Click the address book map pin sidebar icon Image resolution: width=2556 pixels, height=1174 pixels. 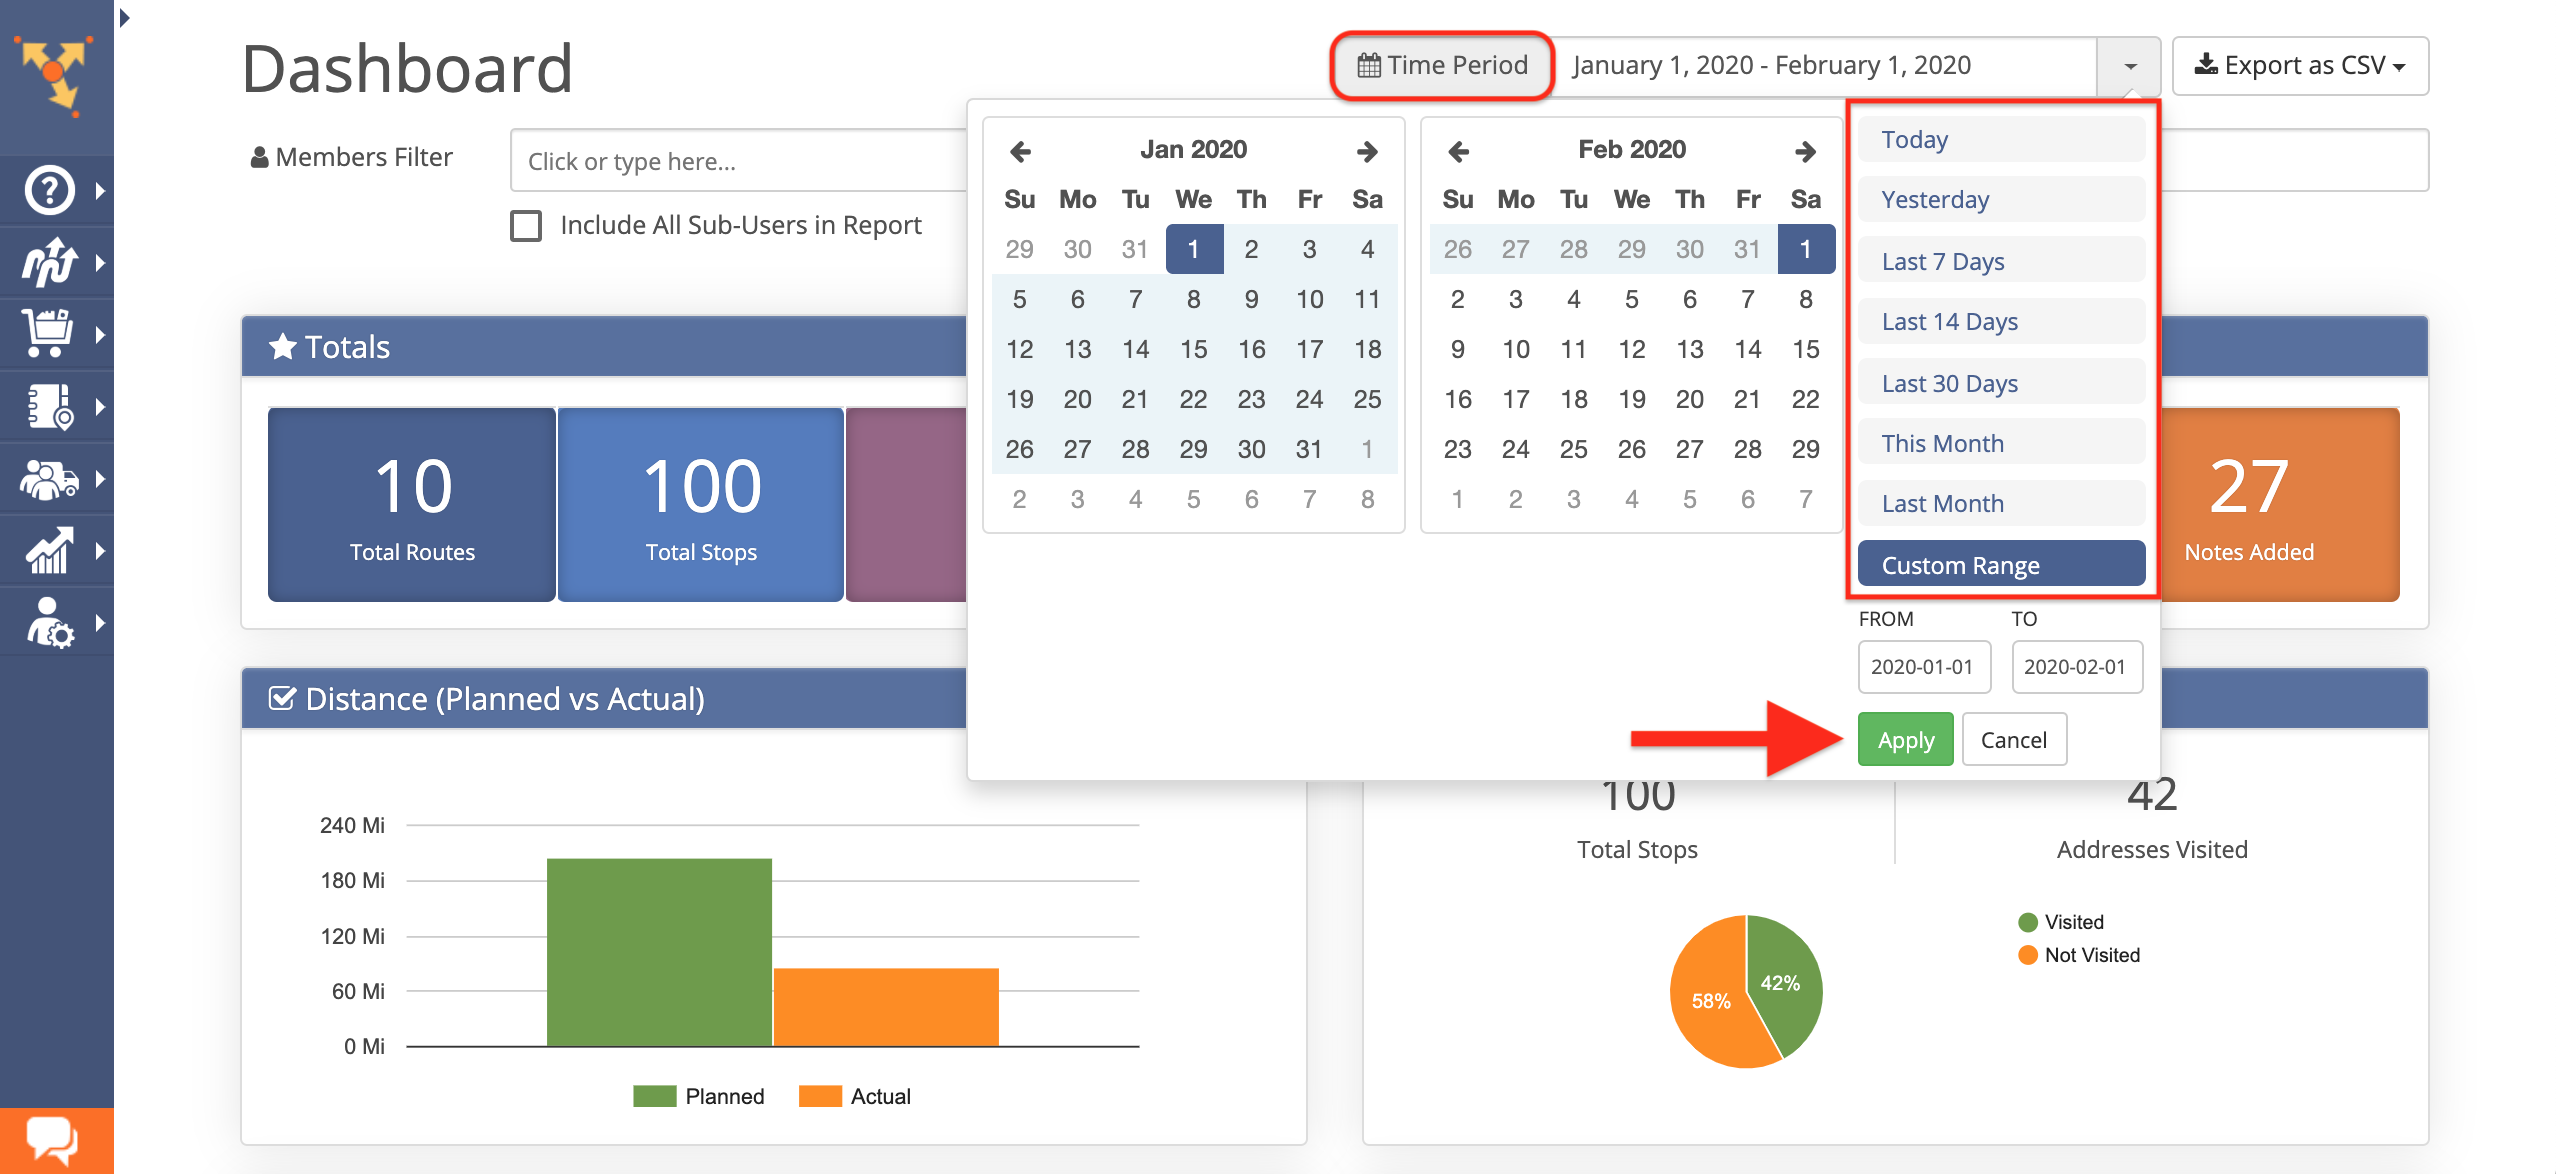(50, 406)
